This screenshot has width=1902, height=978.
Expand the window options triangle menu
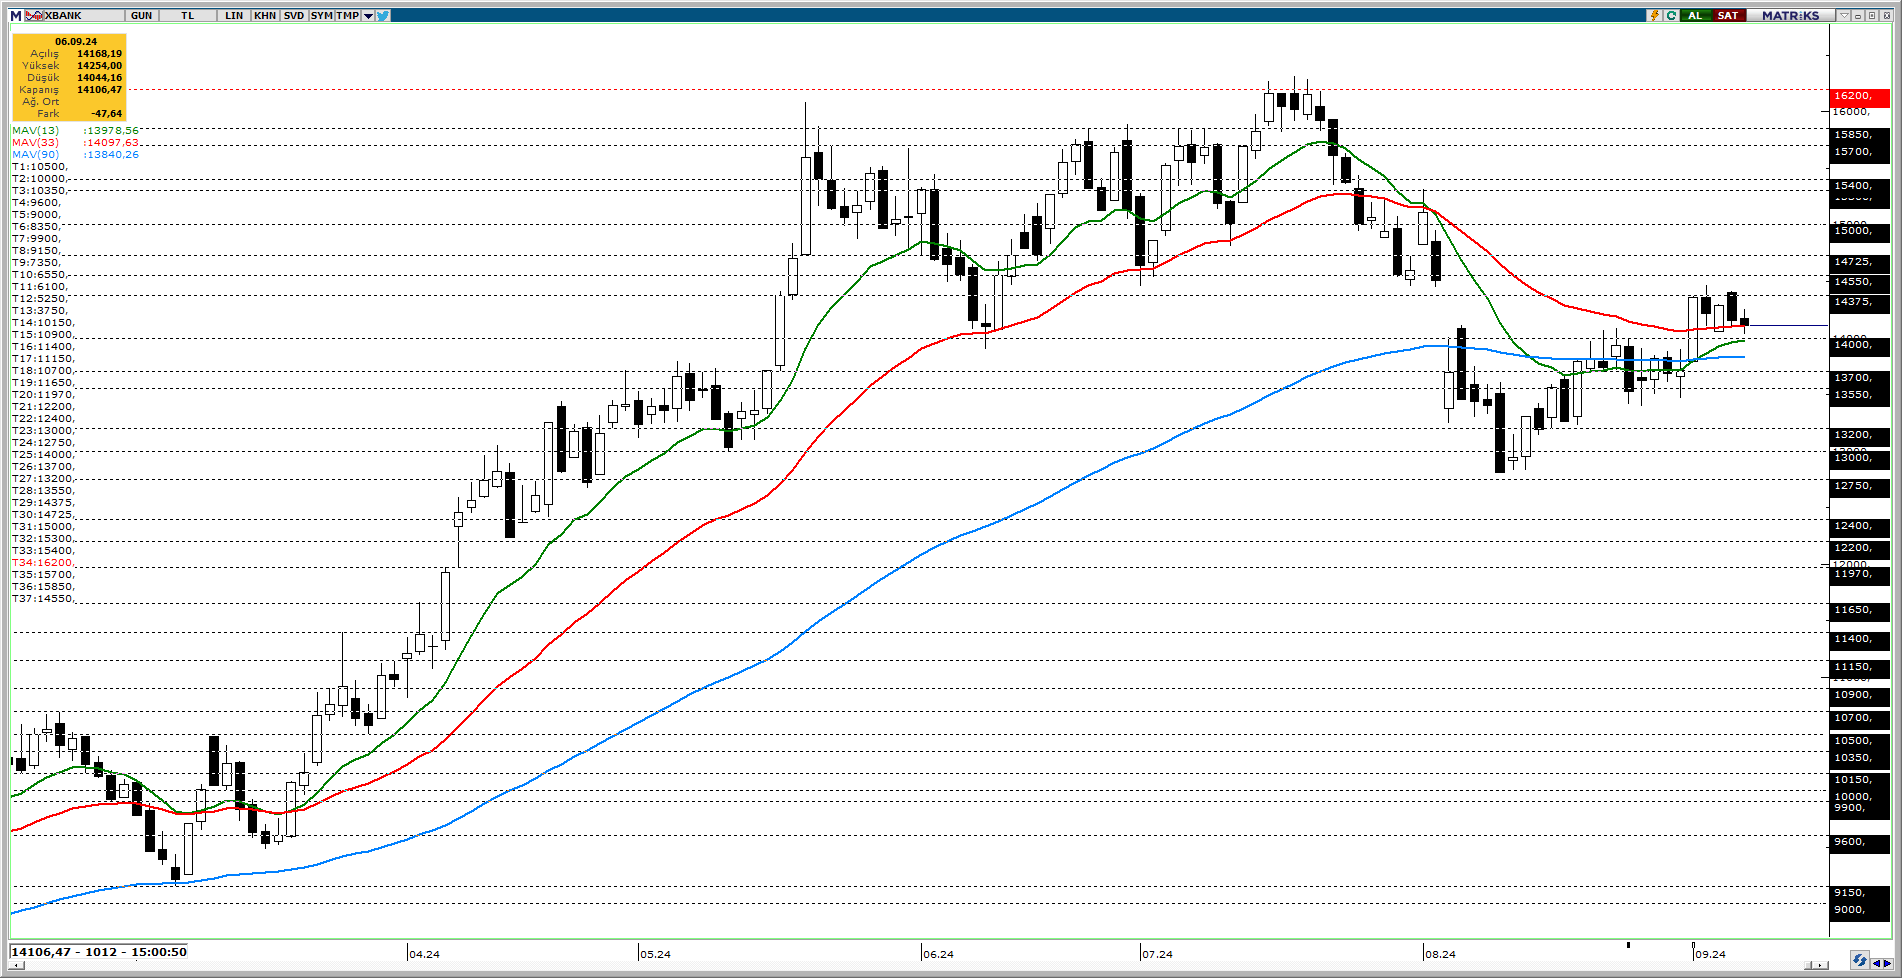(x=1842, y=15)
